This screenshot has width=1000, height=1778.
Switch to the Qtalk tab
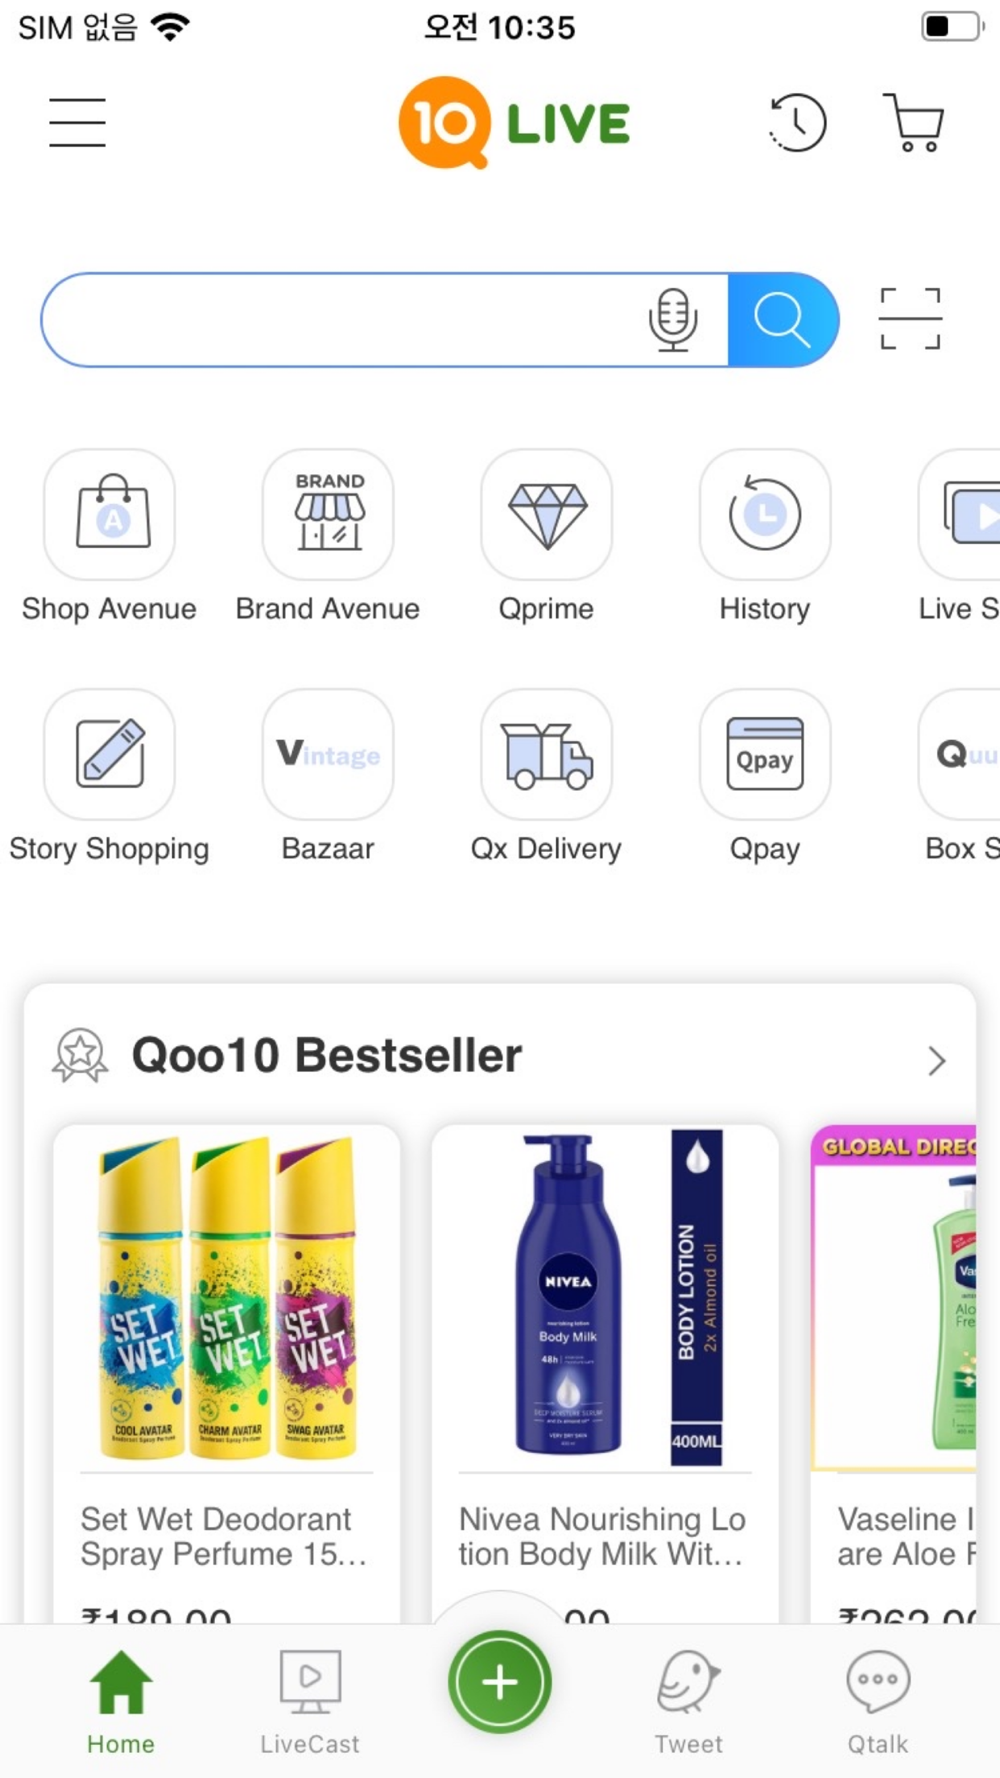point(878,1702)
